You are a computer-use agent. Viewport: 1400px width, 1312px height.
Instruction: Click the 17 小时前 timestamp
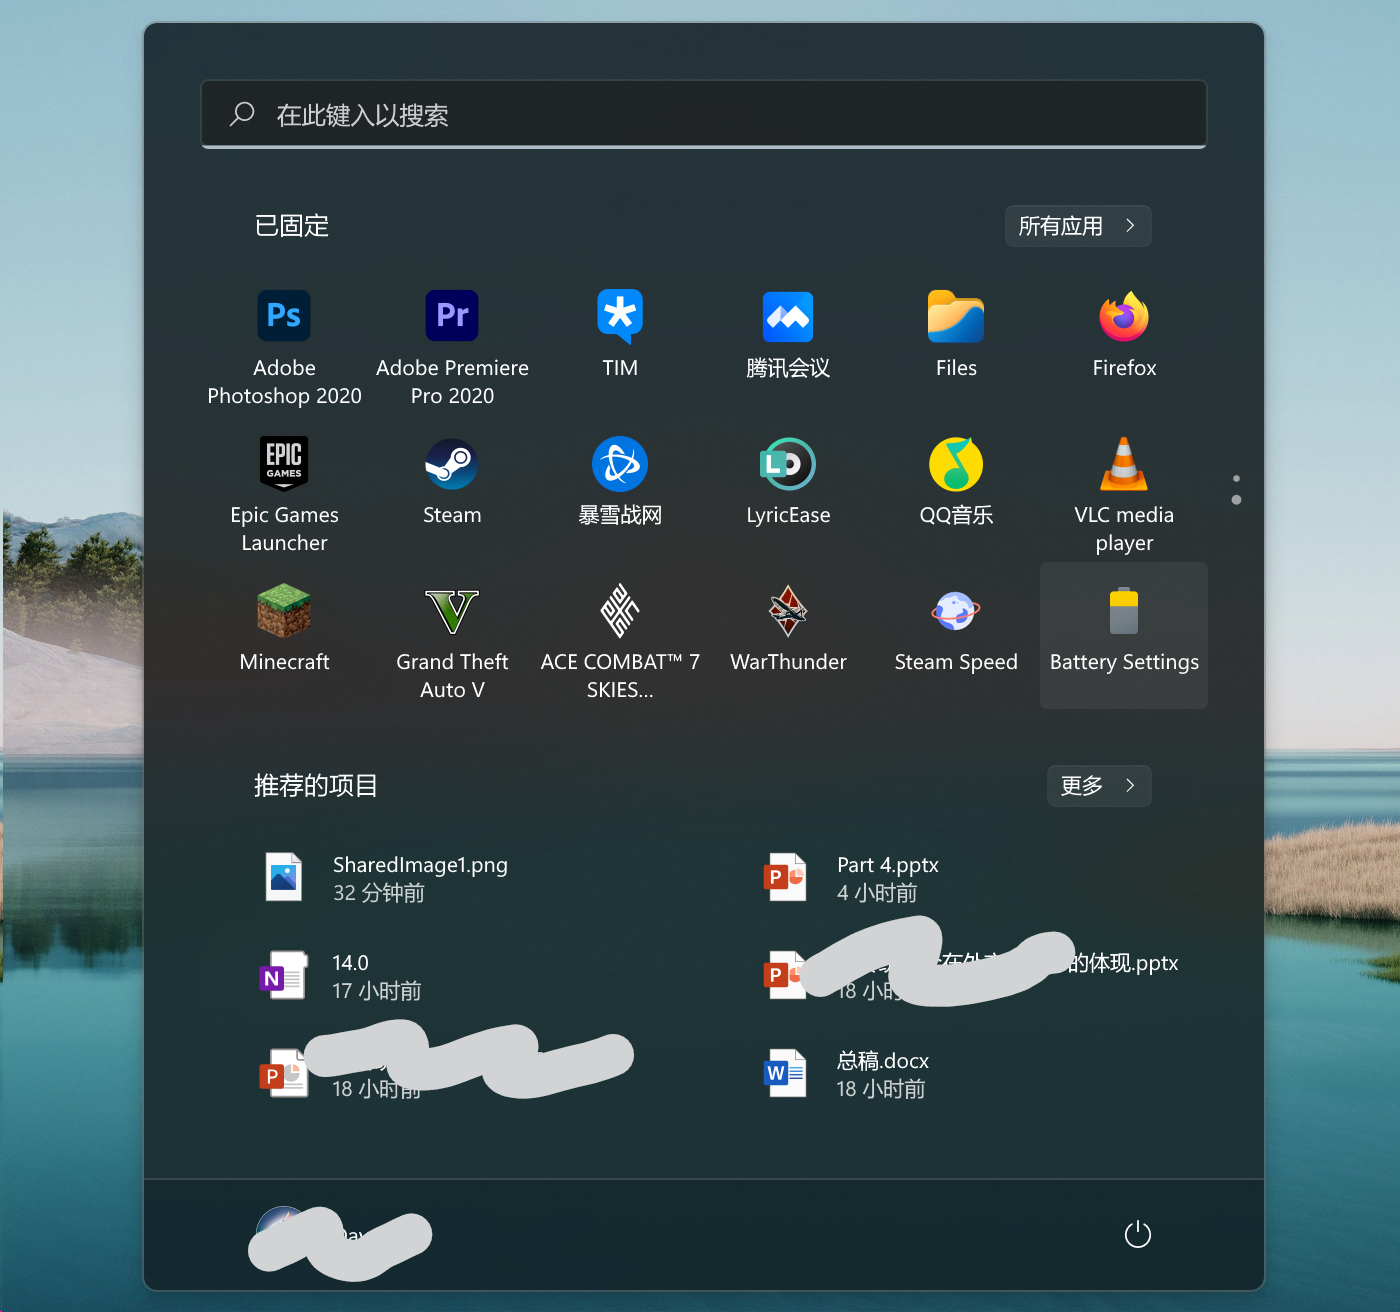(377, 991)
